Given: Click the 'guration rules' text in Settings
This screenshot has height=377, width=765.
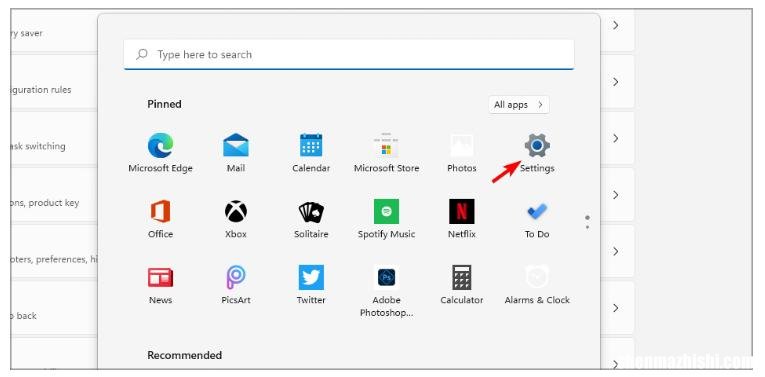Looking at the screenshot, I should click(x=41, y=90).
